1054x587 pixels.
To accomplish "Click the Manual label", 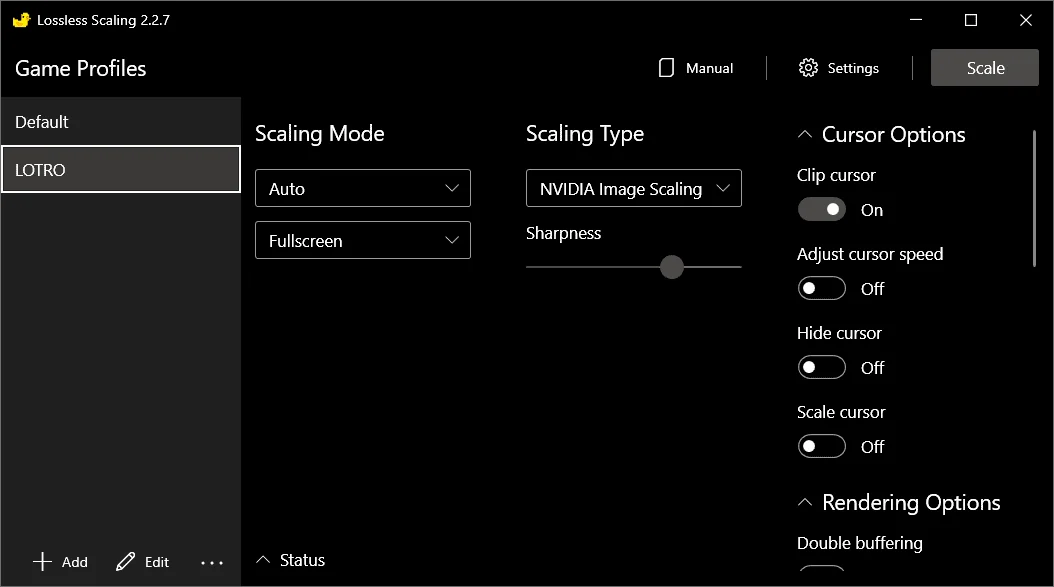I will (x=709, y=68).
